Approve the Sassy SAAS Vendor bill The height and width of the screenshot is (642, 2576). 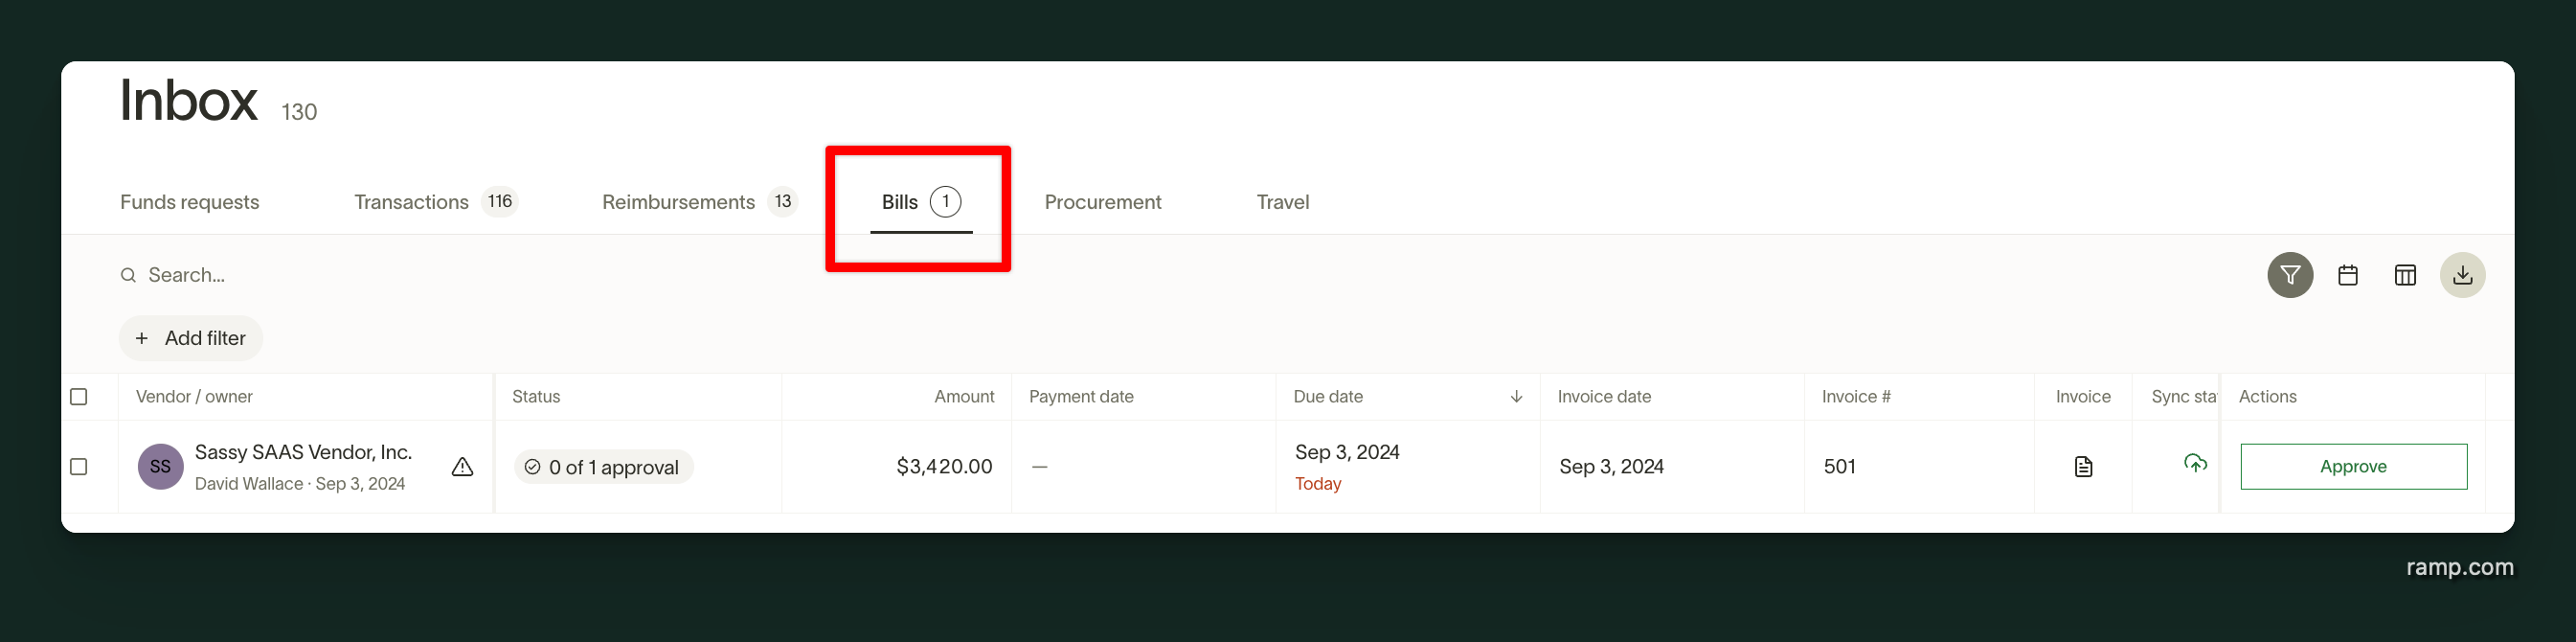point(2353,466)
